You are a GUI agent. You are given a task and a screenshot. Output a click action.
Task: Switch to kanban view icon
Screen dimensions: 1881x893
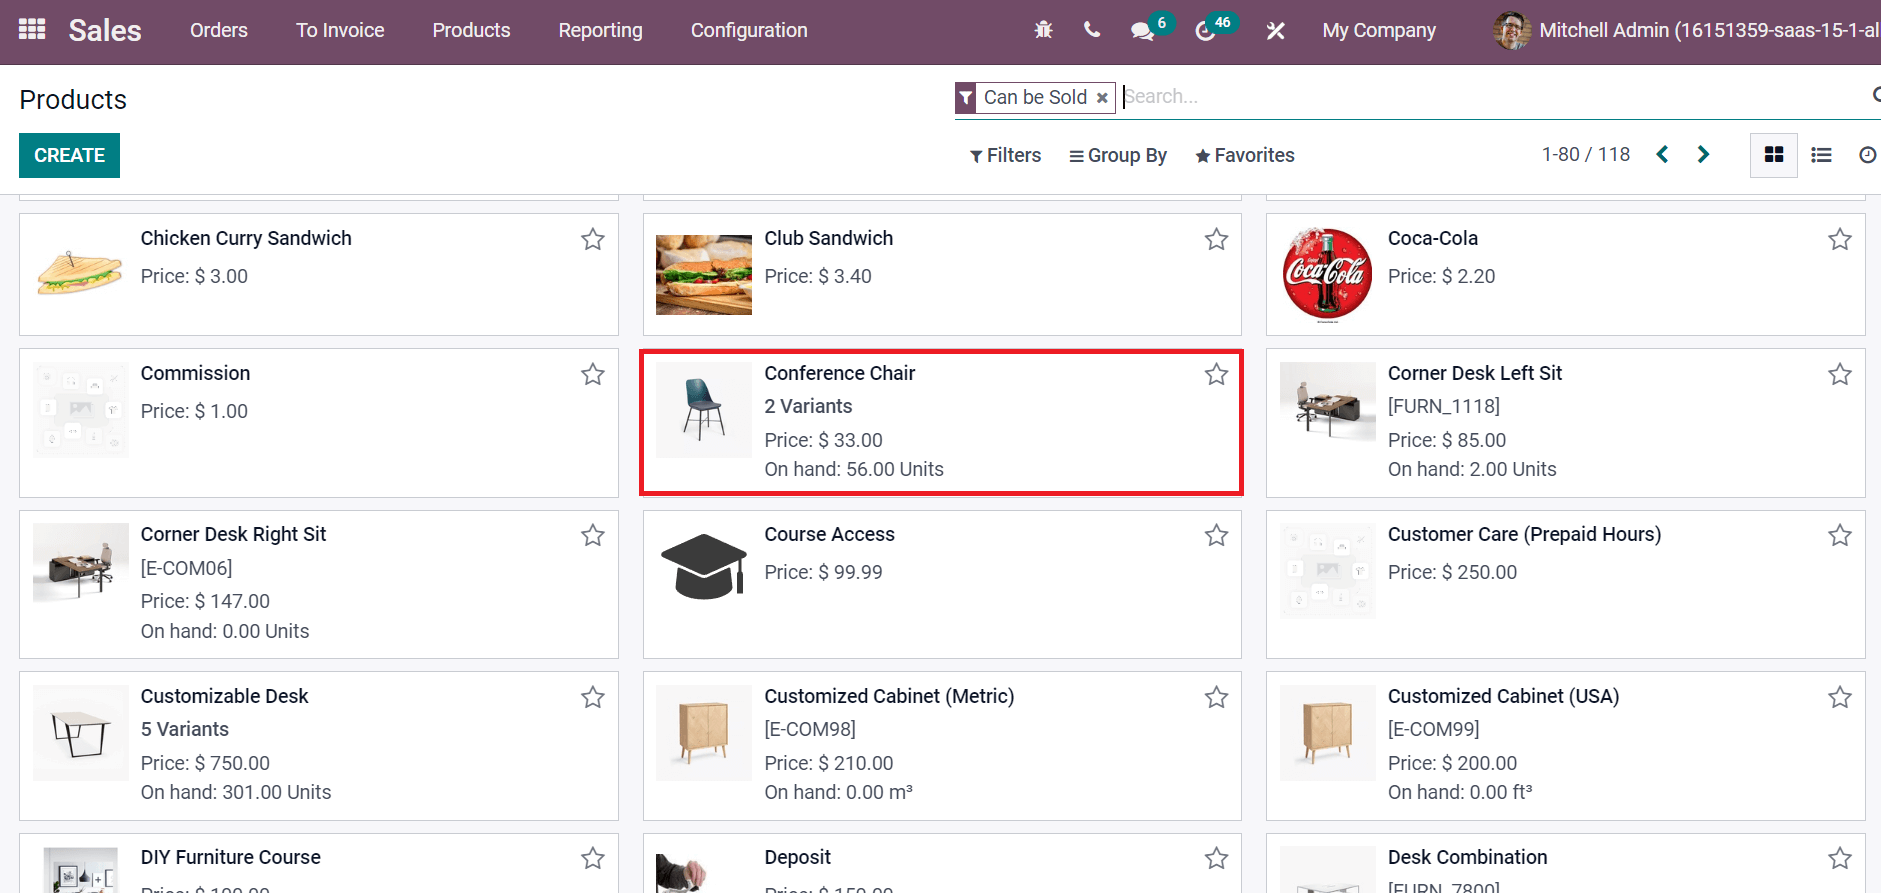tap(1774, 155)
